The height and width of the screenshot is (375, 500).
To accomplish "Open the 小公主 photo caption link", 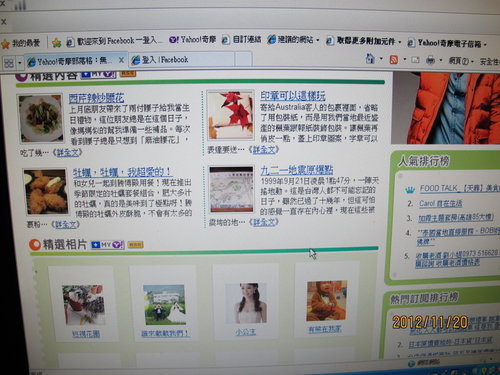I will (x=246, y=332).
